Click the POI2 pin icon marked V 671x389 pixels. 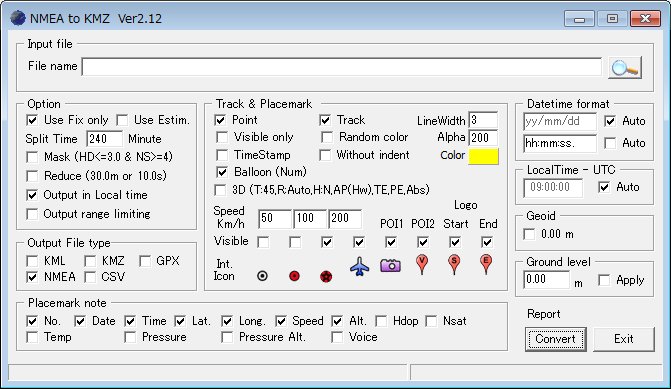pyautogui.click(x=422, y=264)
